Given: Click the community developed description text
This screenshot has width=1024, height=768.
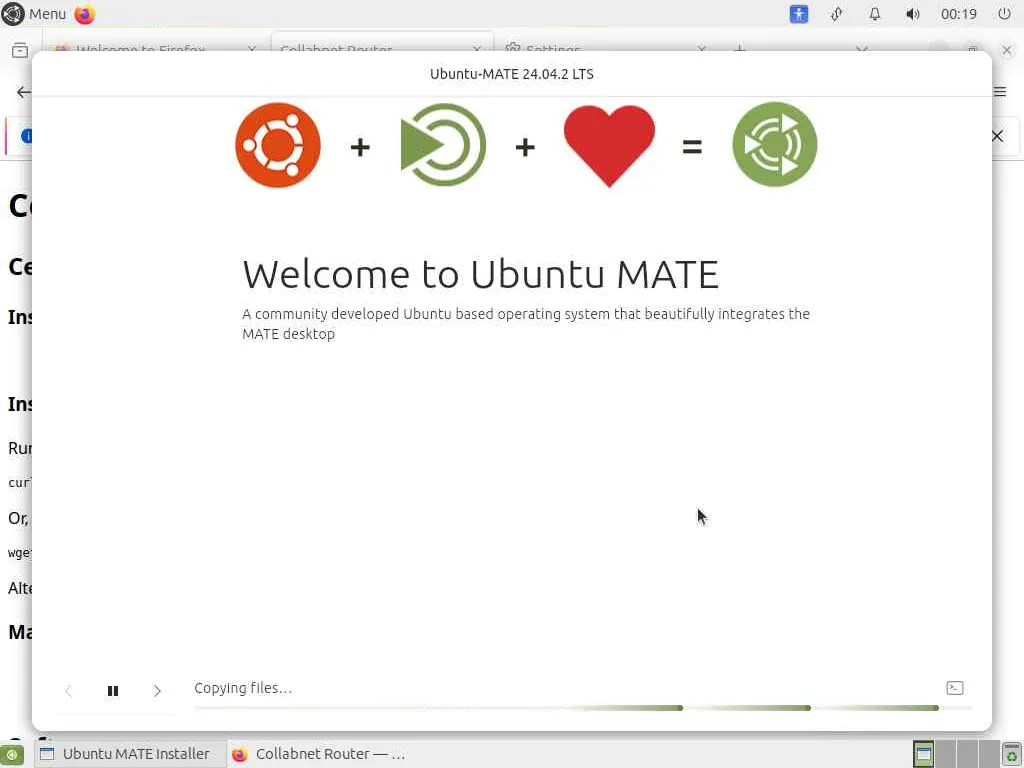Looking at the screenshot, I should point(526,324).
